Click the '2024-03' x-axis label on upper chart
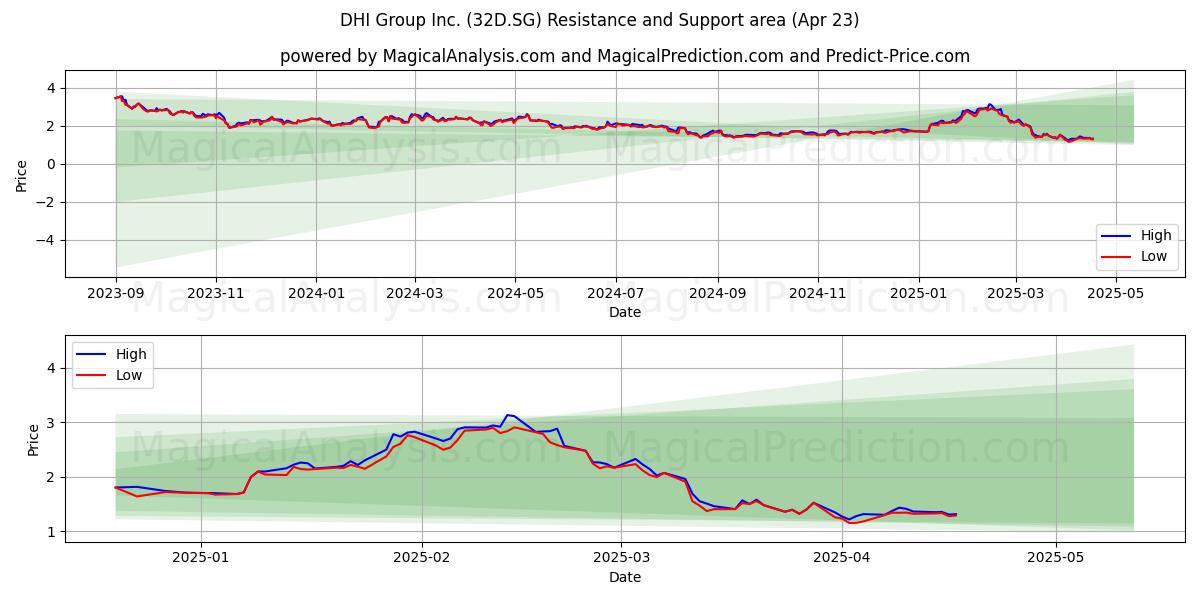The image size is (1200, 600). point(414,294)
